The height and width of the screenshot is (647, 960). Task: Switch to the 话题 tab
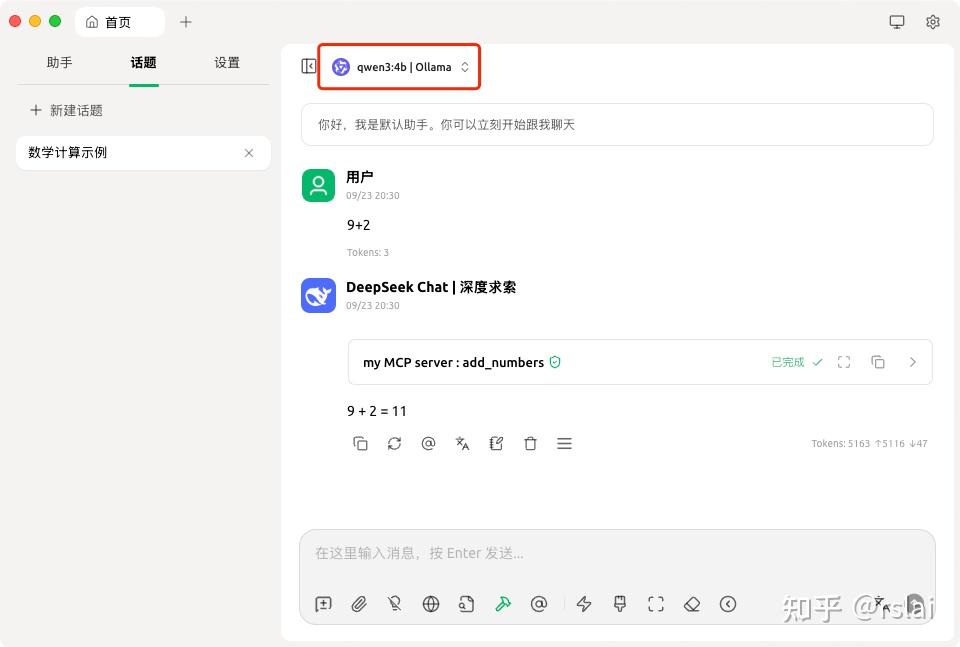pyautogui.click(x=143, y=62)
